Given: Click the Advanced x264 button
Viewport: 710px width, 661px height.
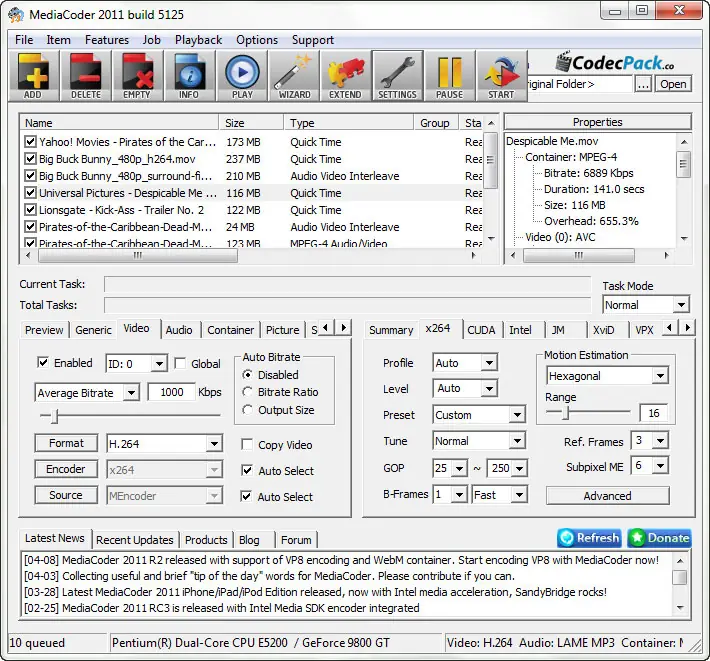Looking at the screenshot, I should (x=607, y=496).
